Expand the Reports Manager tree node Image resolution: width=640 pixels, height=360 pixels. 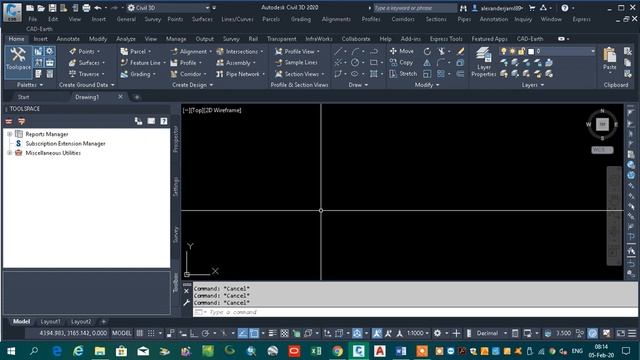[x=10, y=134]
